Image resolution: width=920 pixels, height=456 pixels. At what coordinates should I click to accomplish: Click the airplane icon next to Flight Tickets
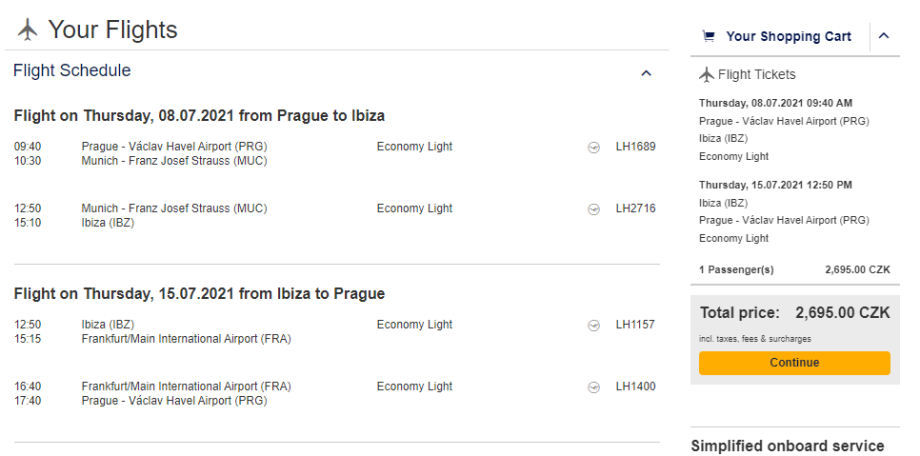coord(706,74)
